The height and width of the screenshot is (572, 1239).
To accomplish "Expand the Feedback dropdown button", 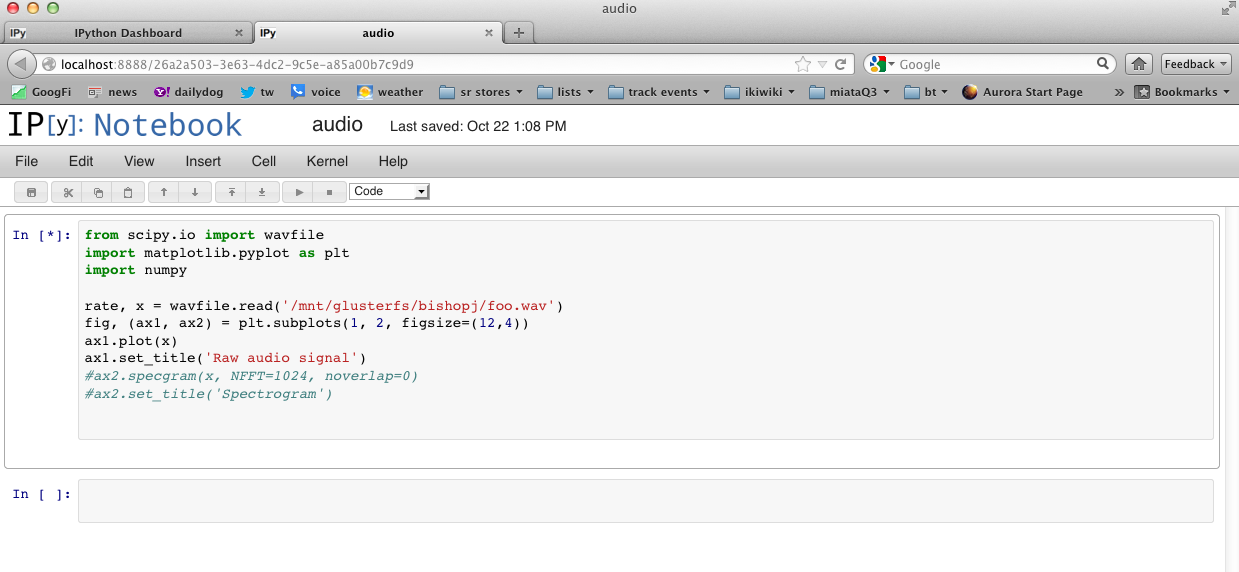I will (x=1196, y=64).
